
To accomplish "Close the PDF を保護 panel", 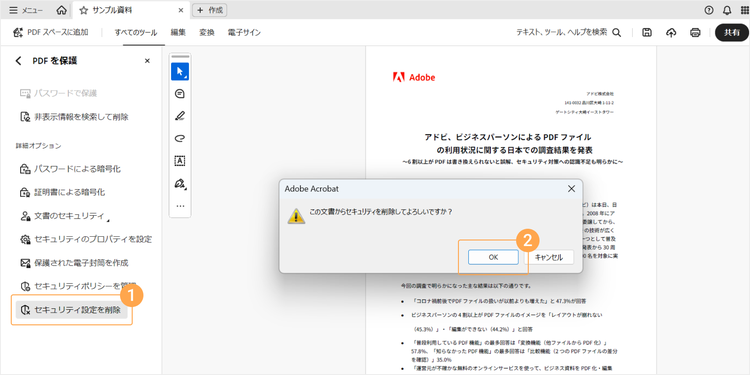I will (x=147, y=61).
